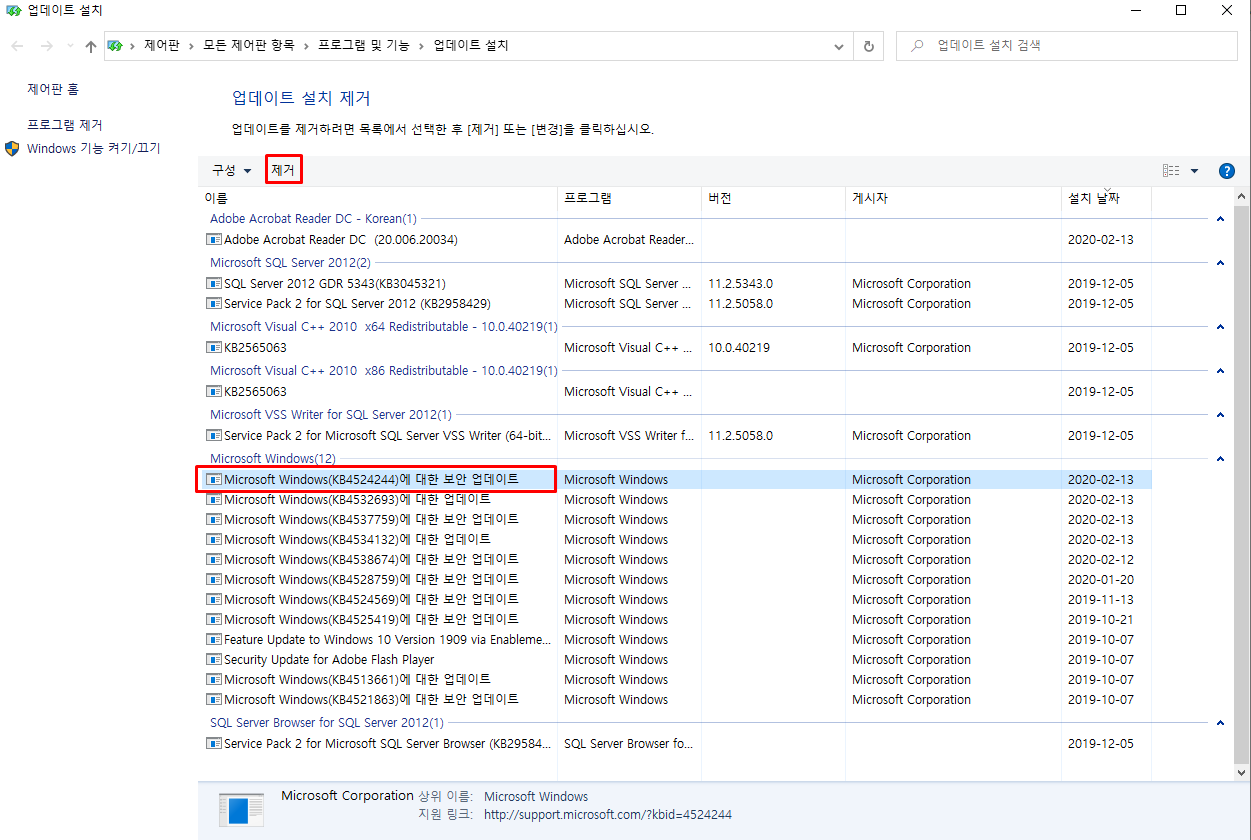This screenshot has height=840, width=1251.
Task: Collapse Microsoft VSS Writer group
Action: pyautogui.click(x=1220, y=415)
